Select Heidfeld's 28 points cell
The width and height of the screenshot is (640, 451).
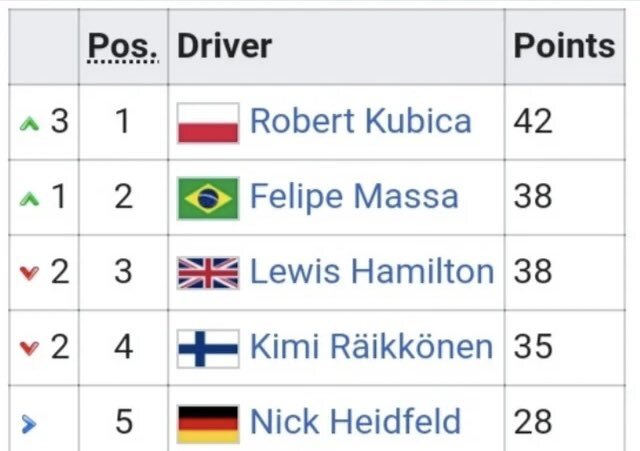coord(533,422)
